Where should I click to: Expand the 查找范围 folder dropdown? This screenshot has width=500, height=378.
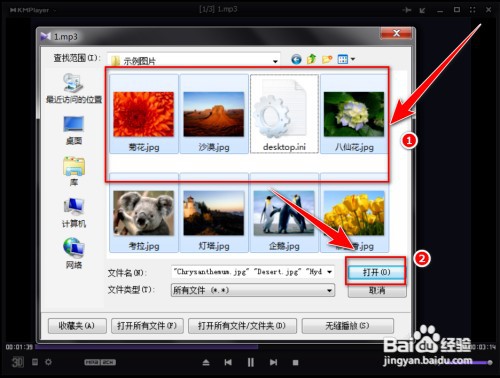pyautogui.click(x=275, y=61)
